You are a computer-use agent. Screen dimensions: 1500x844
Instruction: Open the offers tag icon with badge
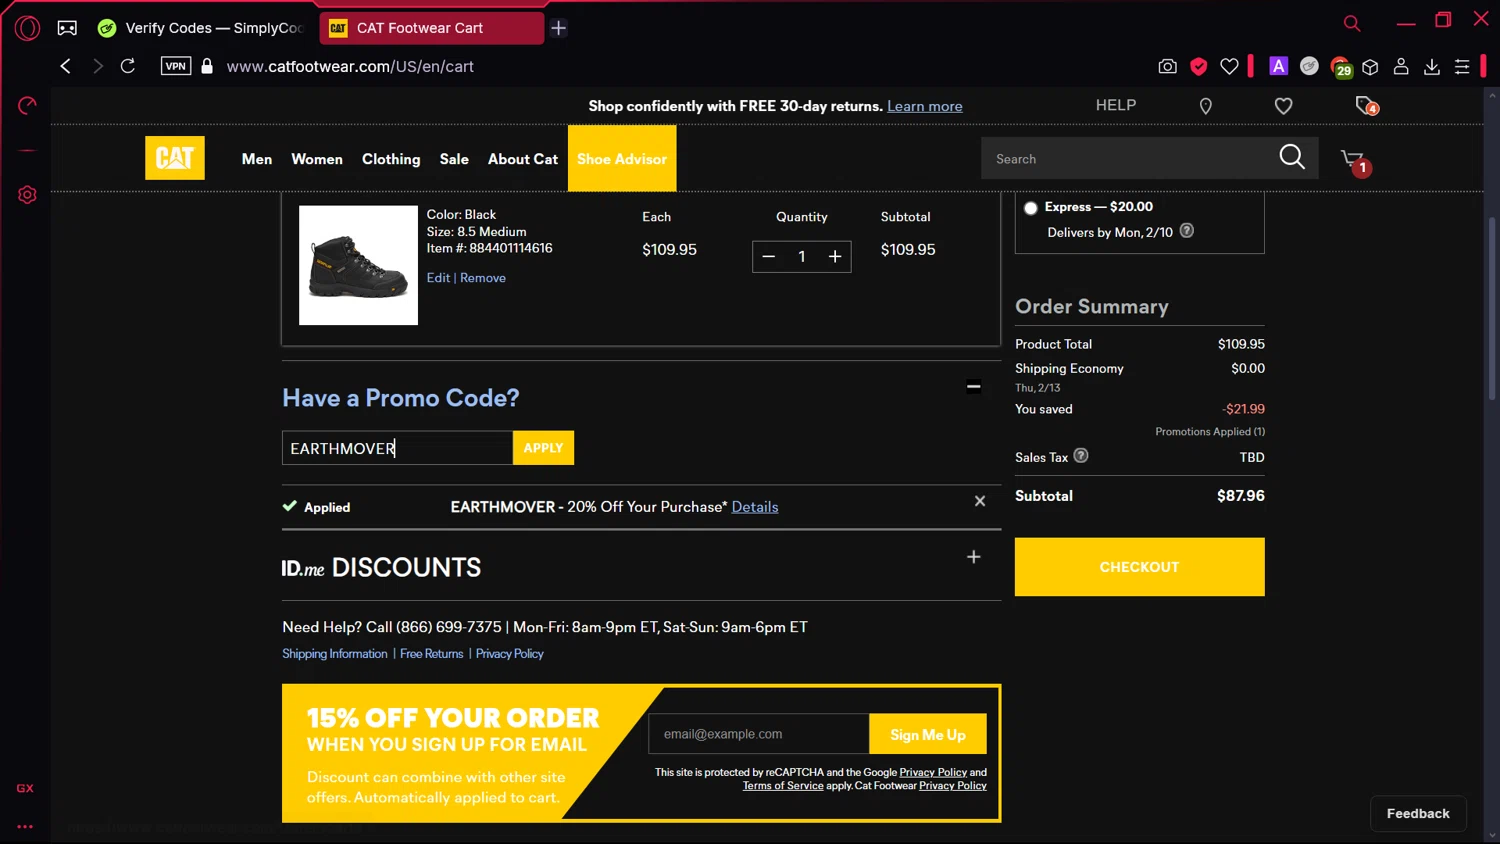(1366, 106)
